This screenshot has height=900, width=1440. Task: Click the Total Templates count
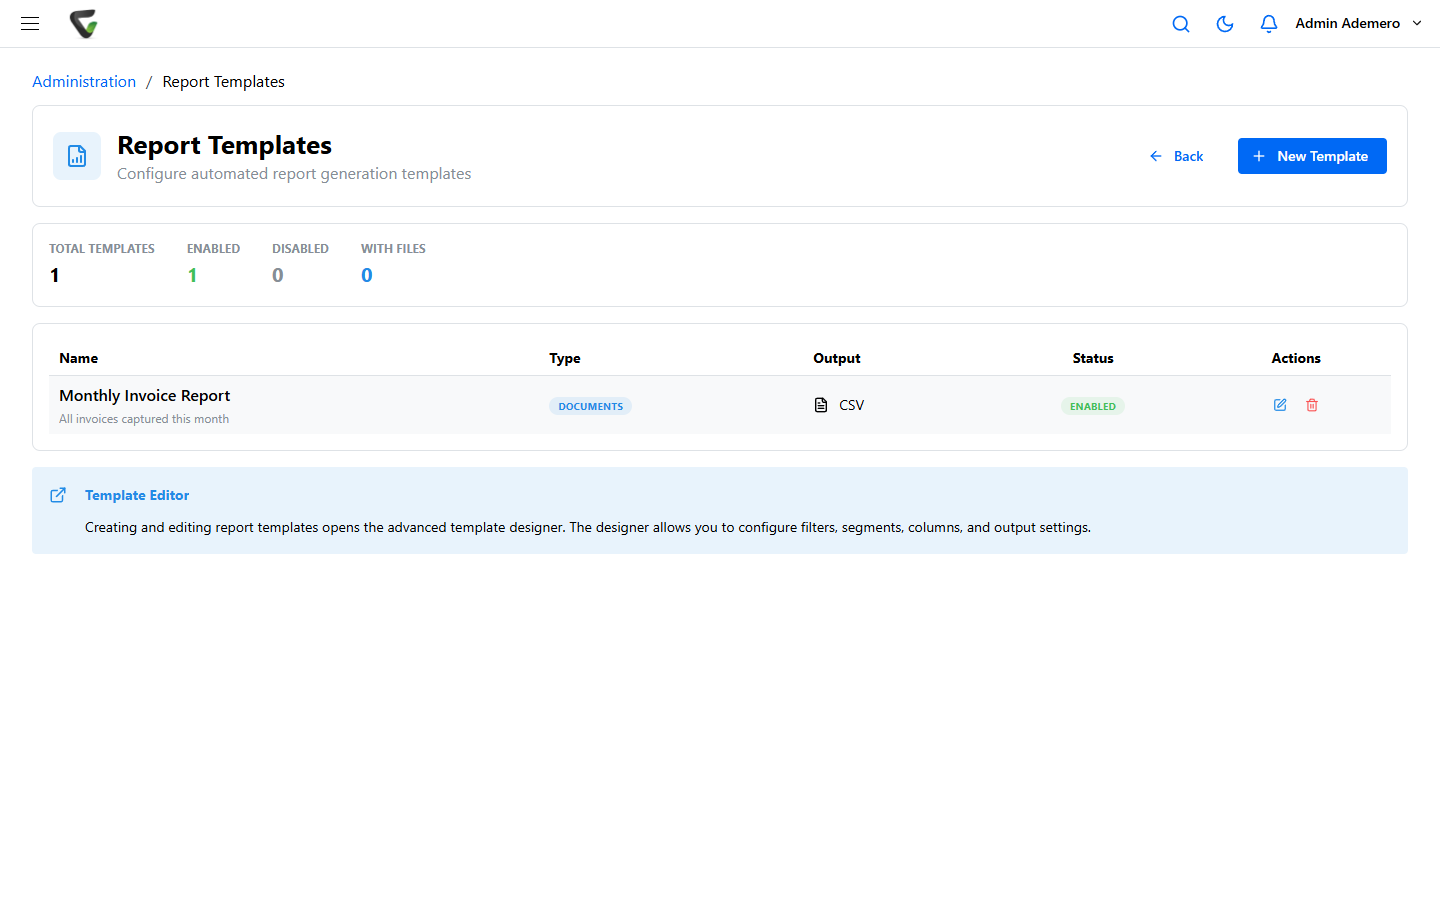coord(55,275)
